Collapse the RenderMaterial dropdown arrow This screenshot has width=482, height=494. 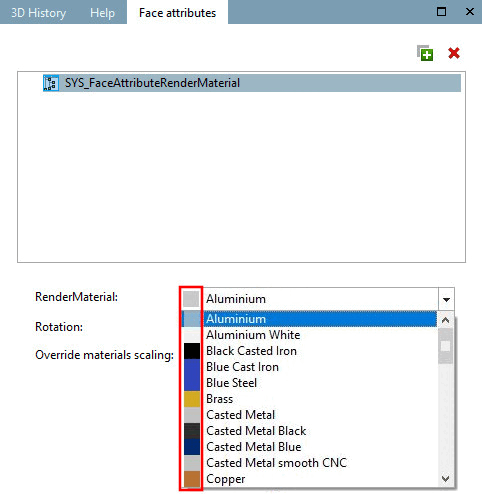click(446, 299)
